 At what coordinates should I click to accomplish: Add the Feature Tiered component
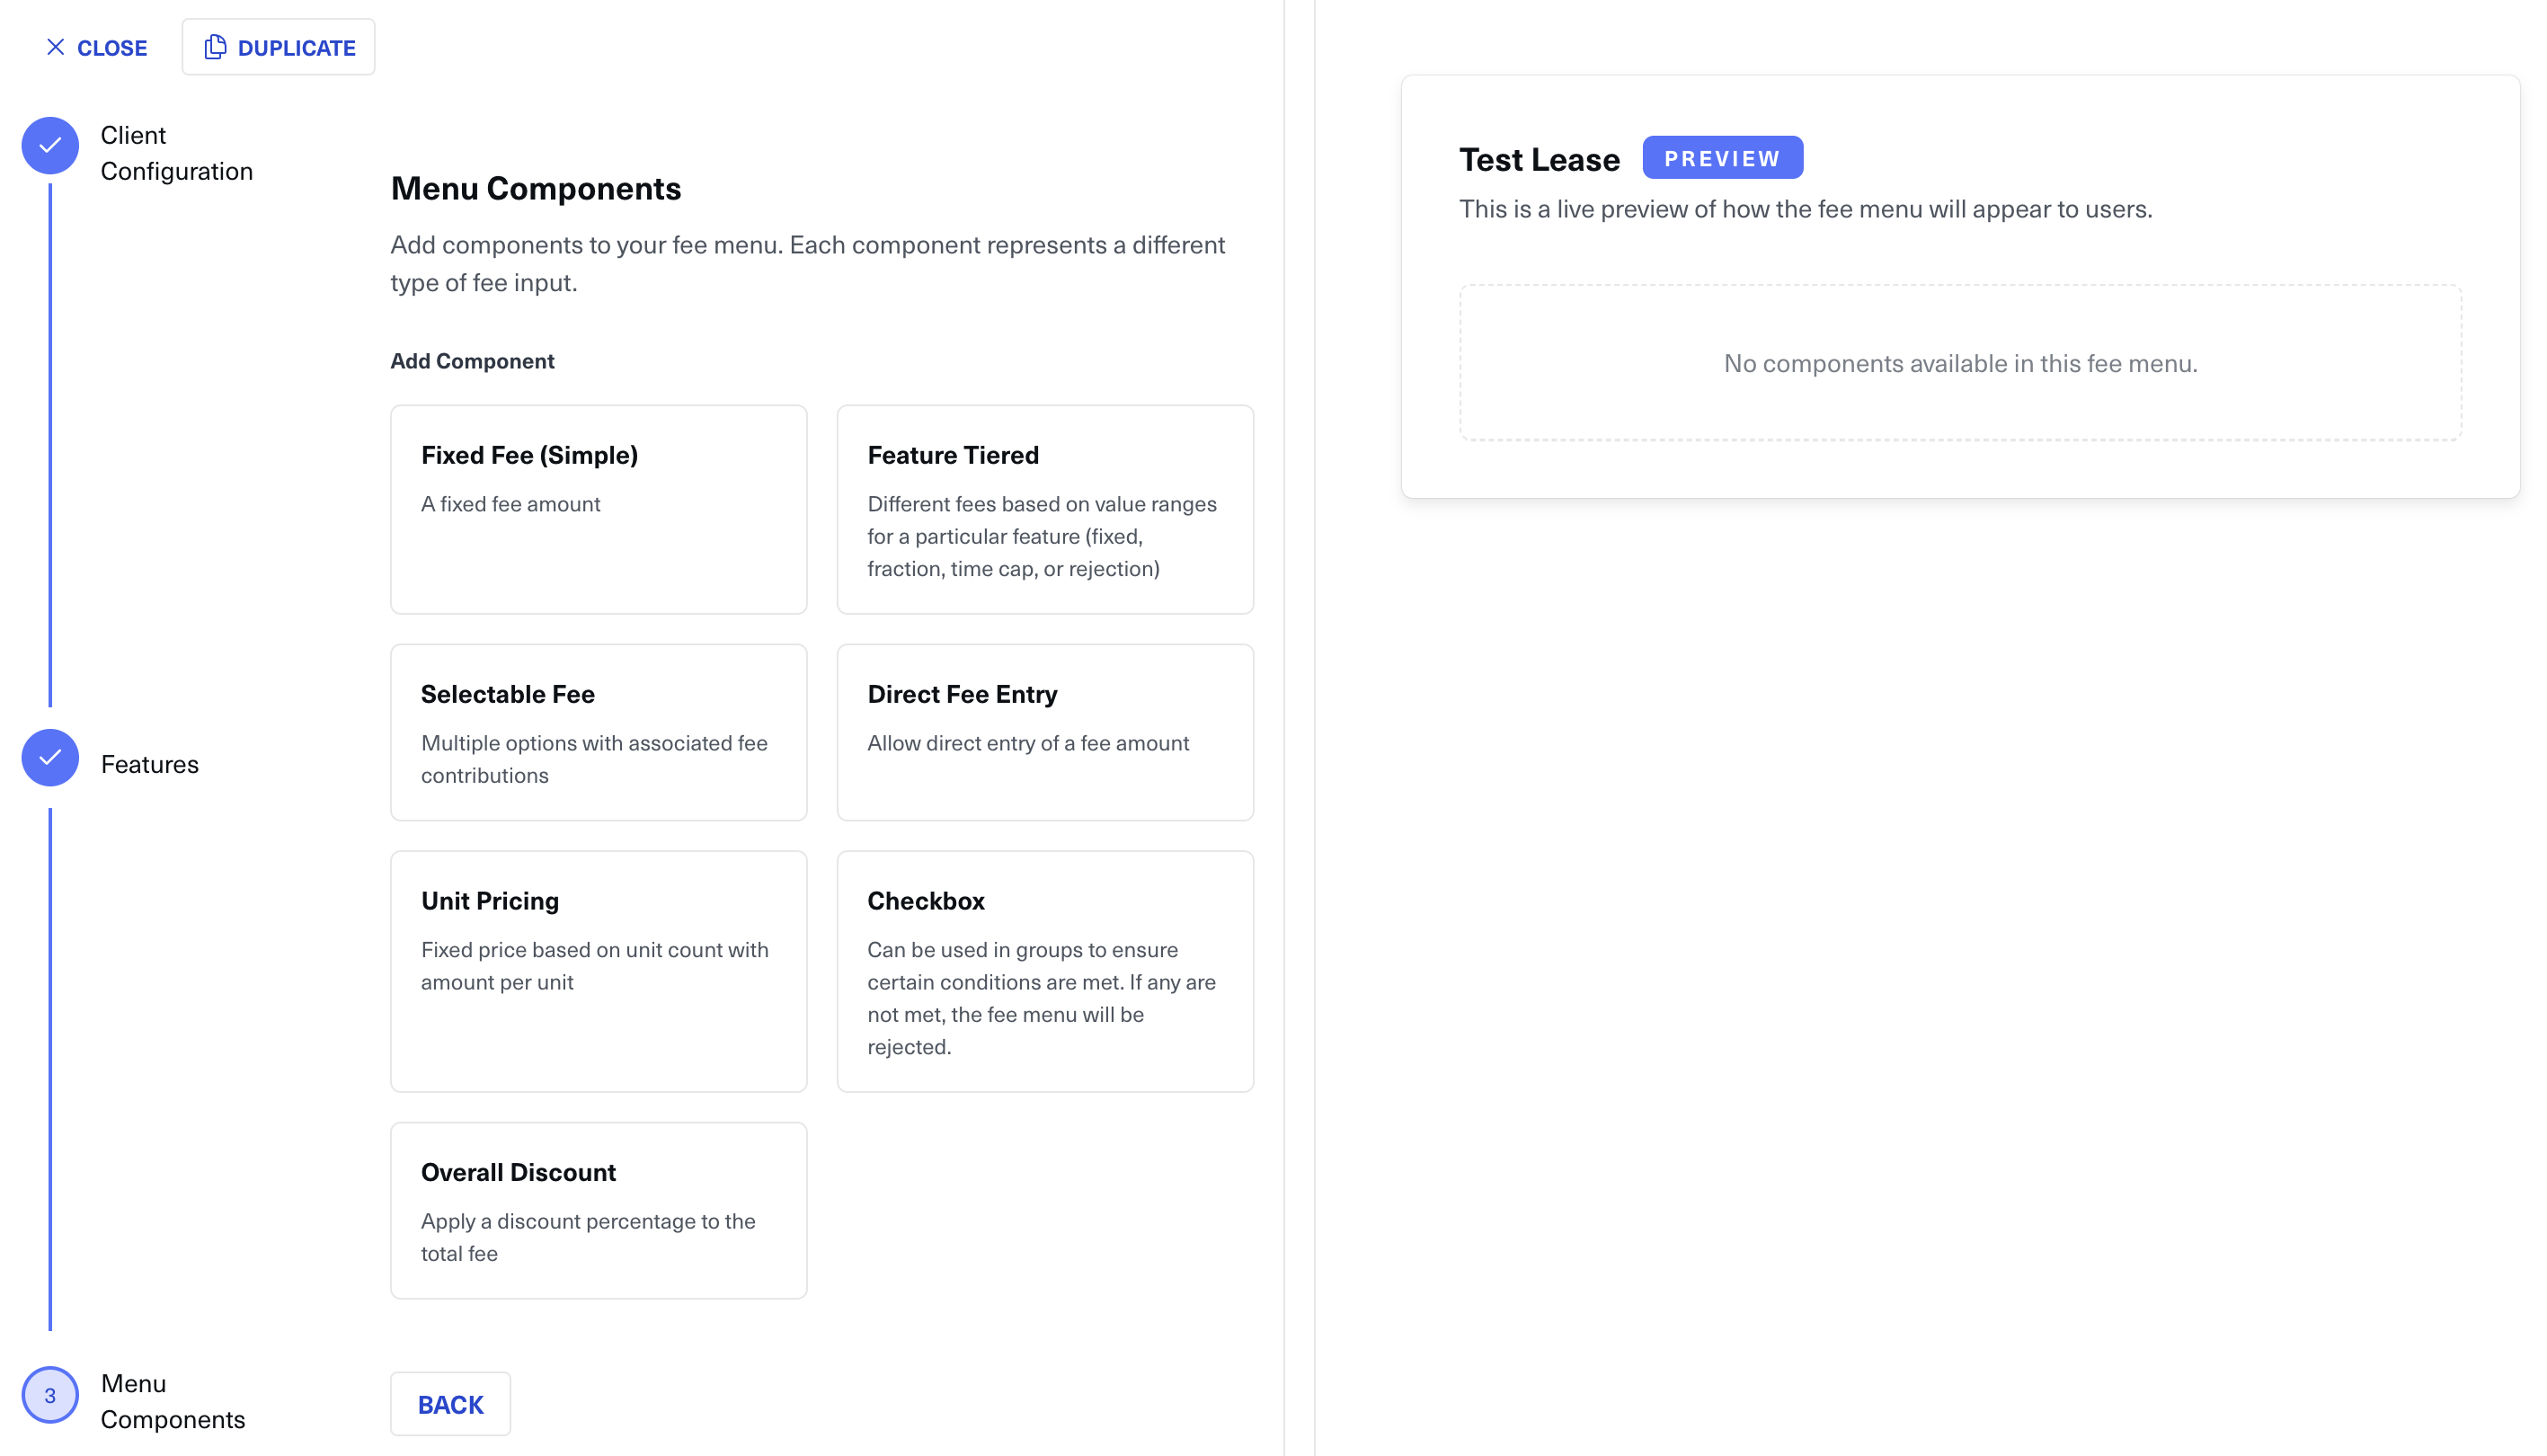1044,509
